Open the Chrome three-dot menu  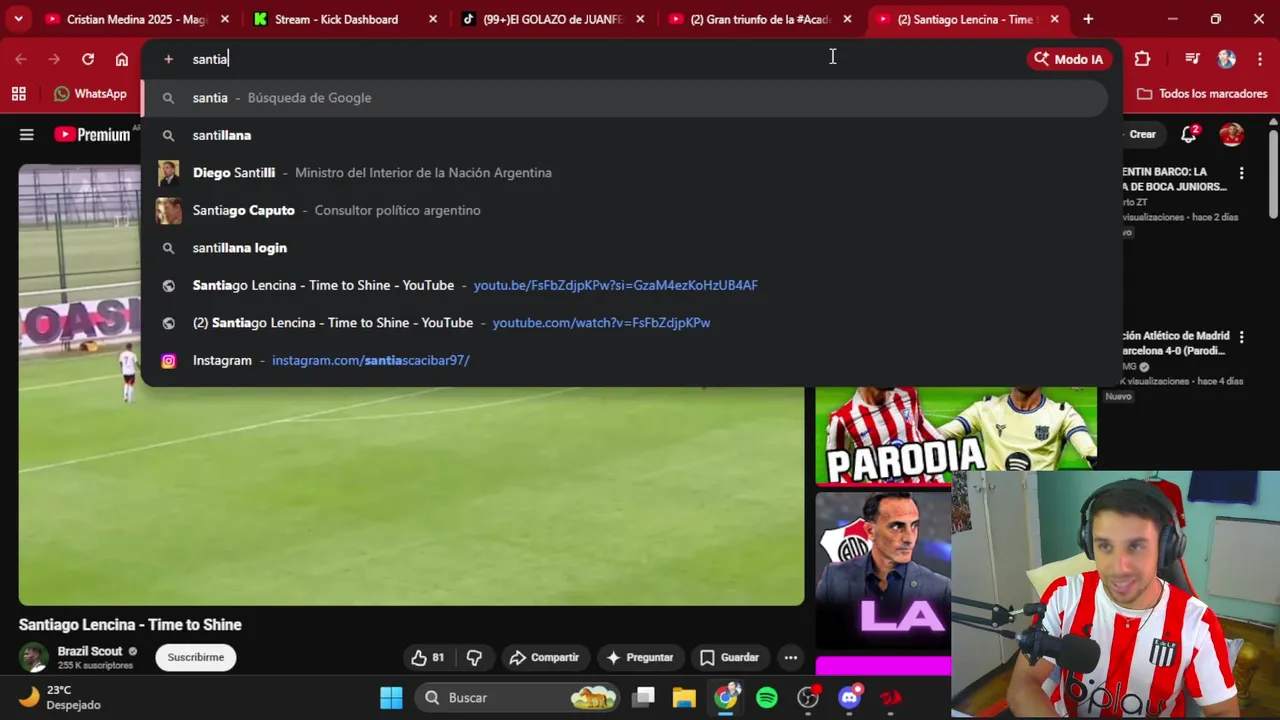(1261, 59)
